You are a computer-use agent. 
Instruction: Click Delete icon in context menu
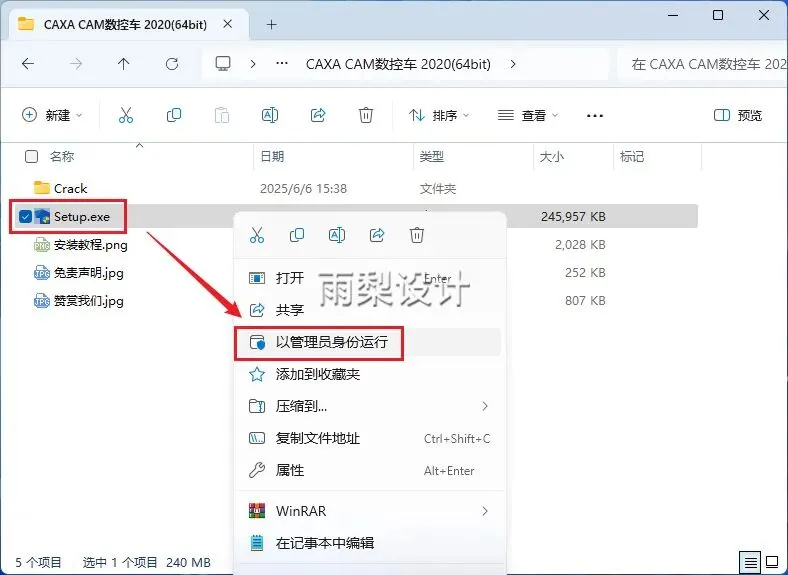pyautogui.click(x=417, y=235)
